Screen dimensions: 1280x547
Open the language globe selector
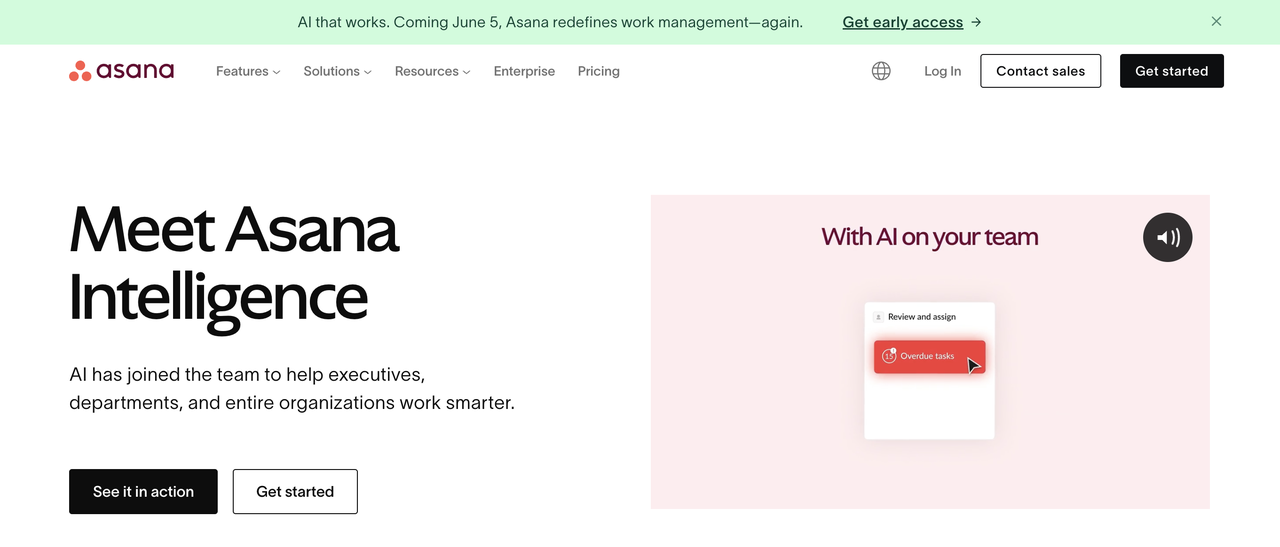[881, 71]
